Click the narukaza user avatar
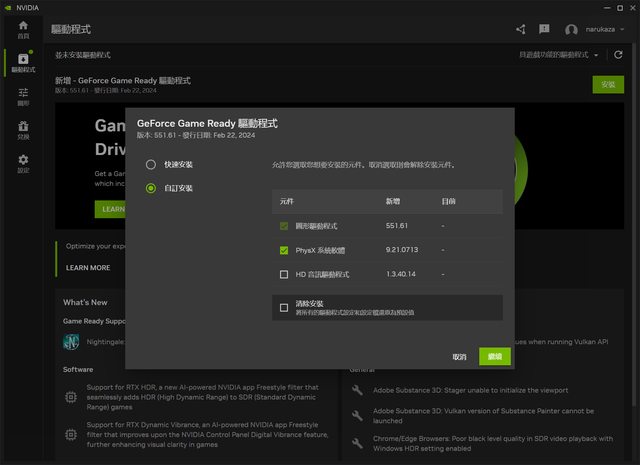Screen dimensions: 640x465 (x=571, y=30)
